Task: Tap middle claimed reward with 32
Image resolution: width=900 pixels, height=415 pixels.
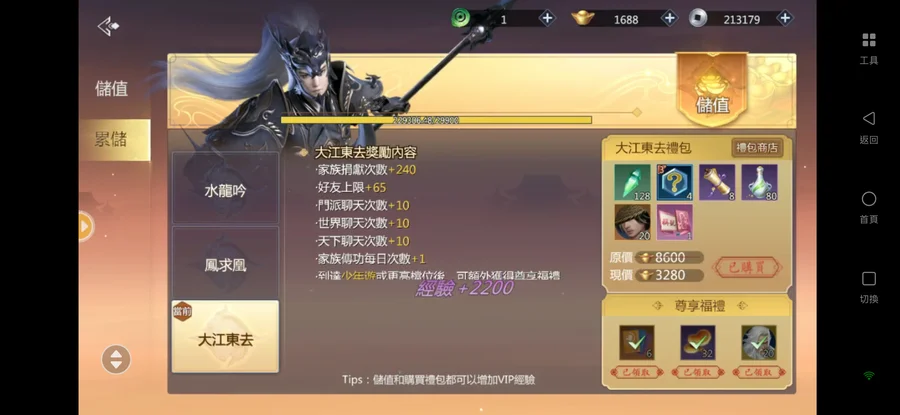Action: [698, 343]
